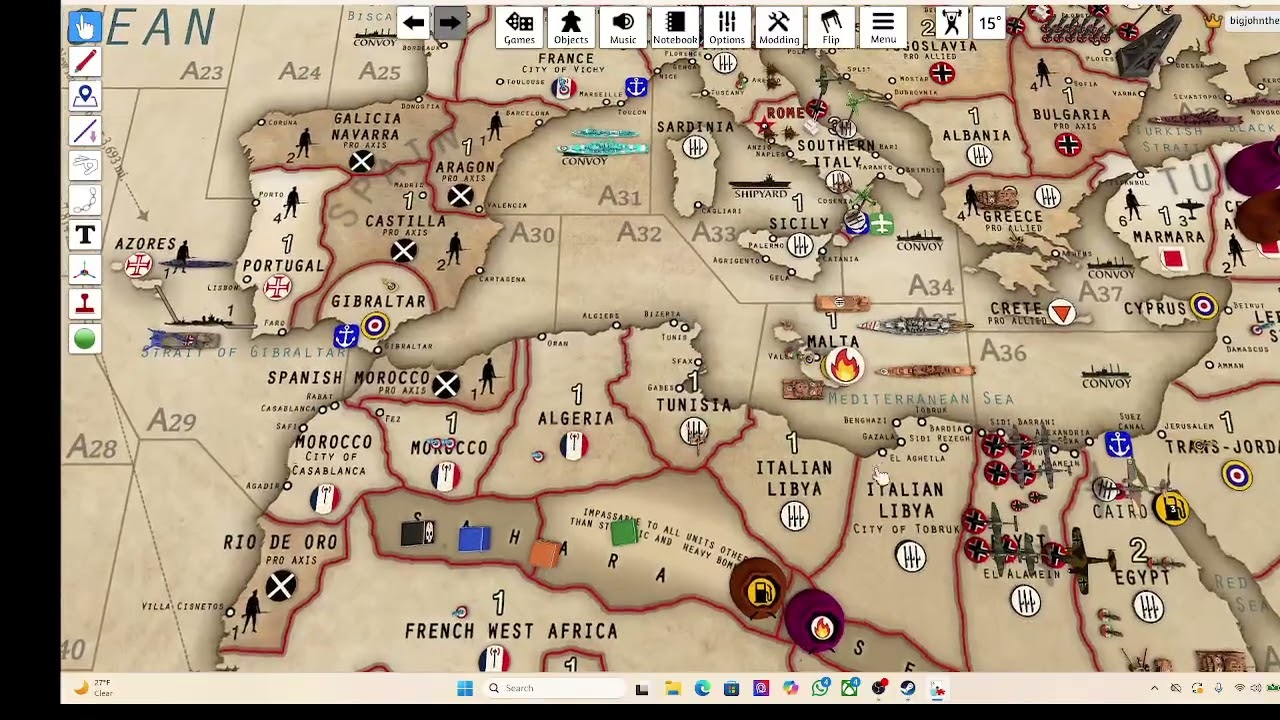Open WhatsApp from the taskbar
Viewport: 1280px width, 720px height.
point(820,688)
